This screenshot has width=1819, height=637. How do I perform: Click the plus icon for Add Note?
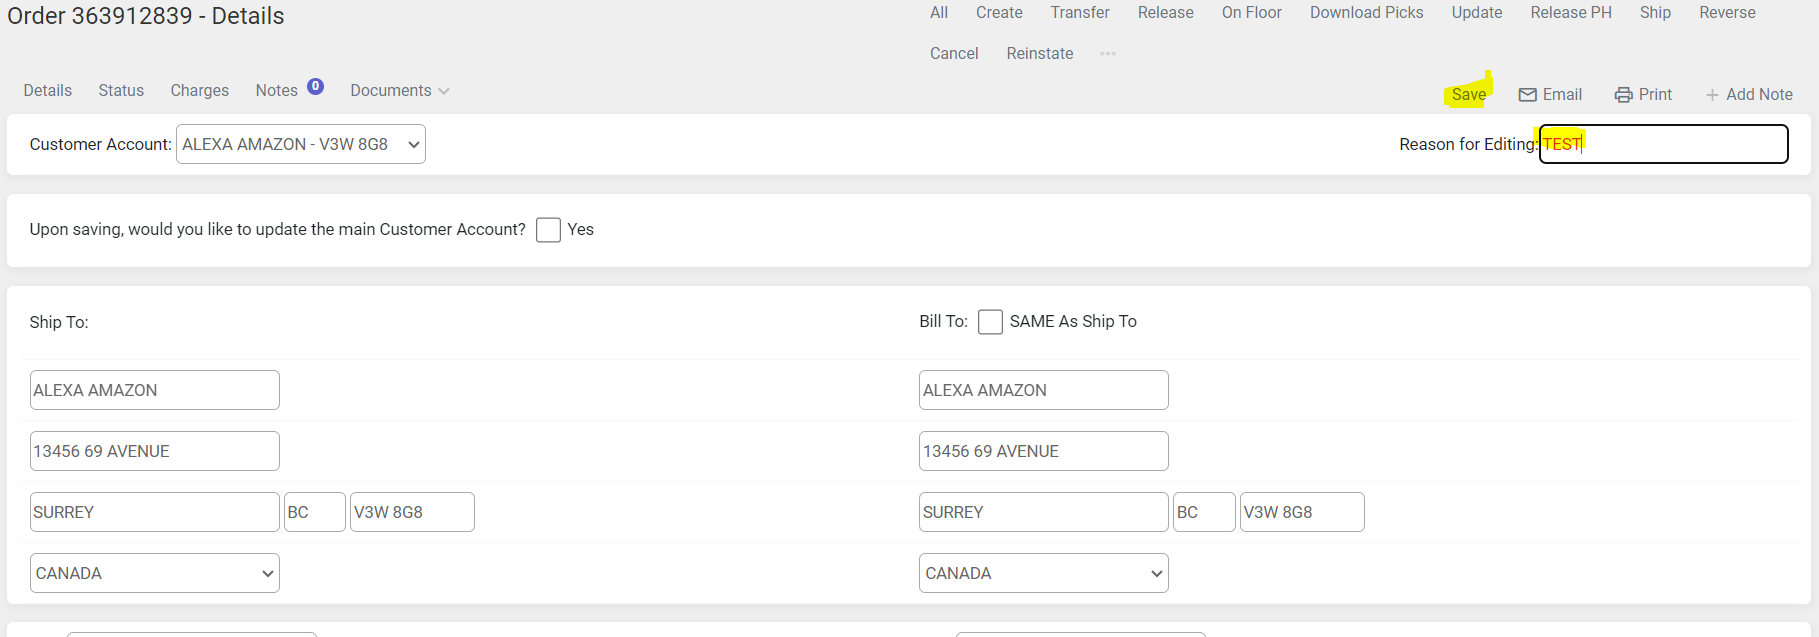coord(1712,95)
